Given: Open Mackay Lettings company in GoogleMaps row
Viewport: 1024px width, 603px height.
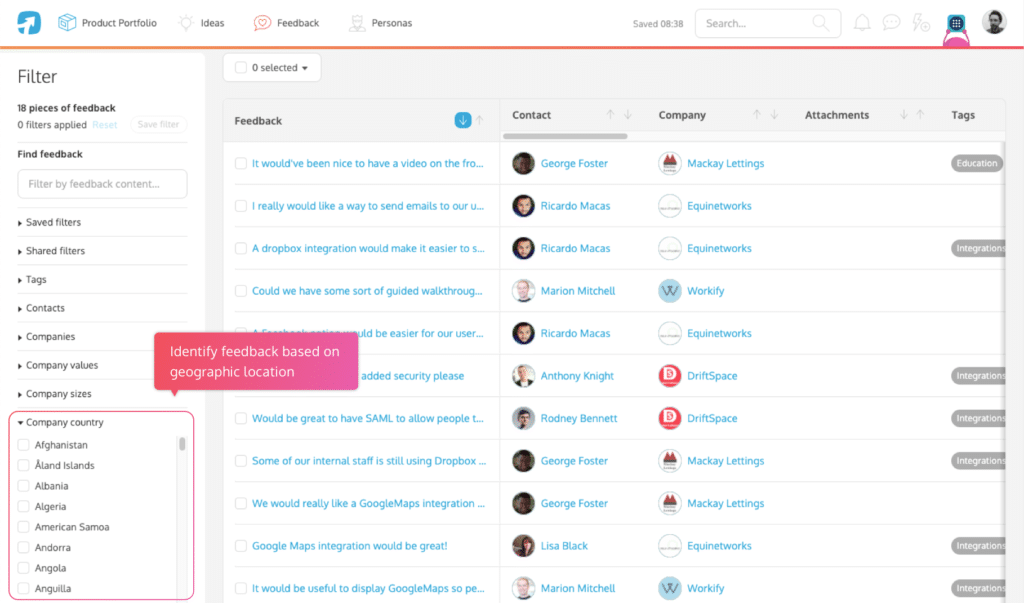Looking at the screenshot, I should click(726, 503).
